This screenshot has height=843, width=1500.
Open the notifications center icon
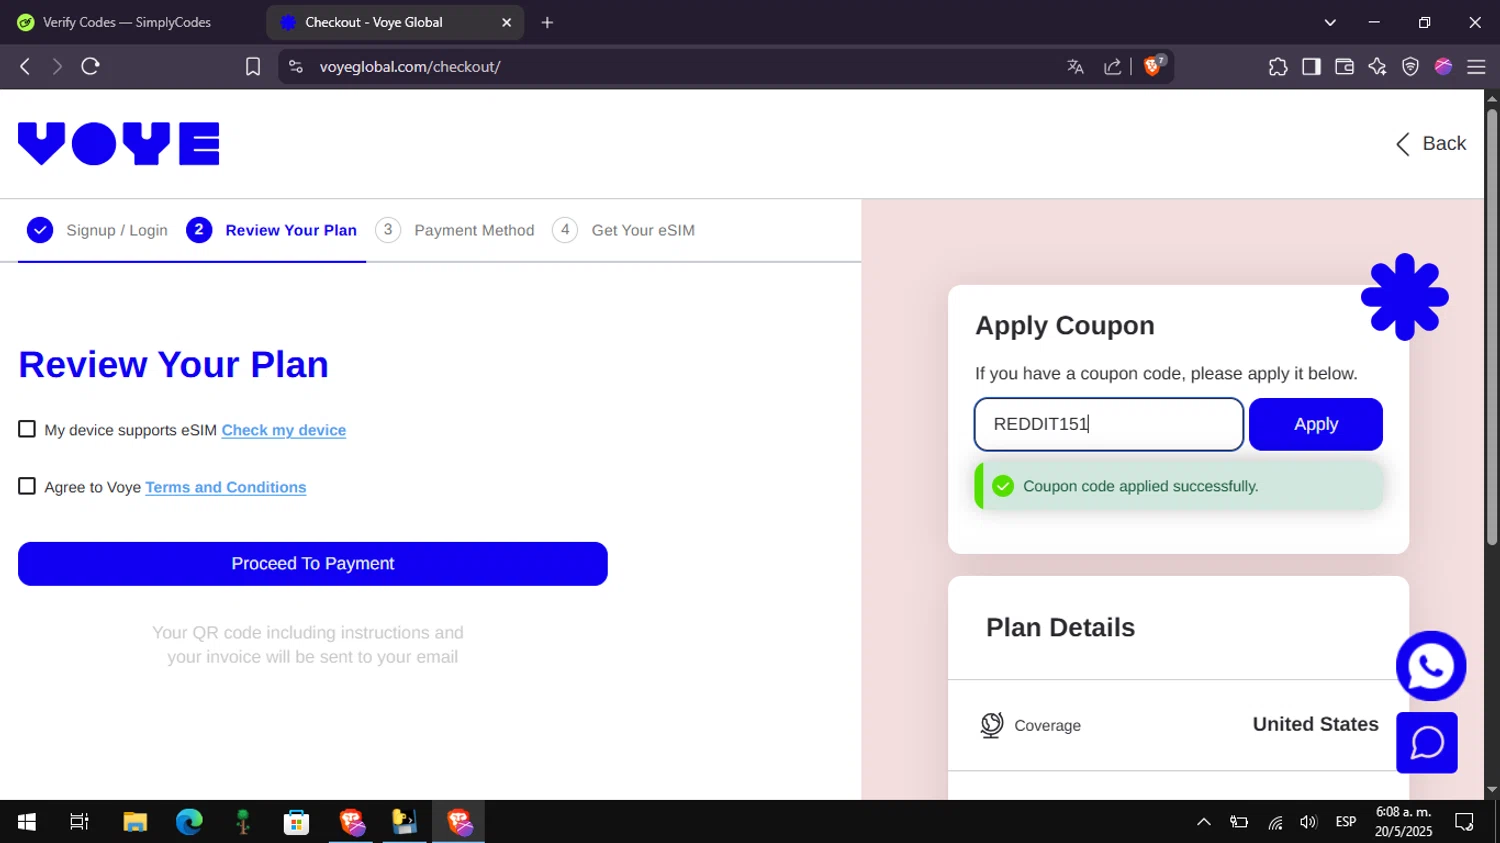pos(1464,822)
